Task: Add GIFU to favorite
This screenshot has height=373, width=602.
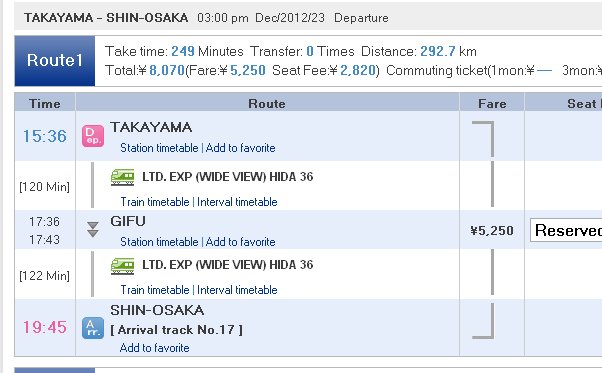Action: (240, 242)
